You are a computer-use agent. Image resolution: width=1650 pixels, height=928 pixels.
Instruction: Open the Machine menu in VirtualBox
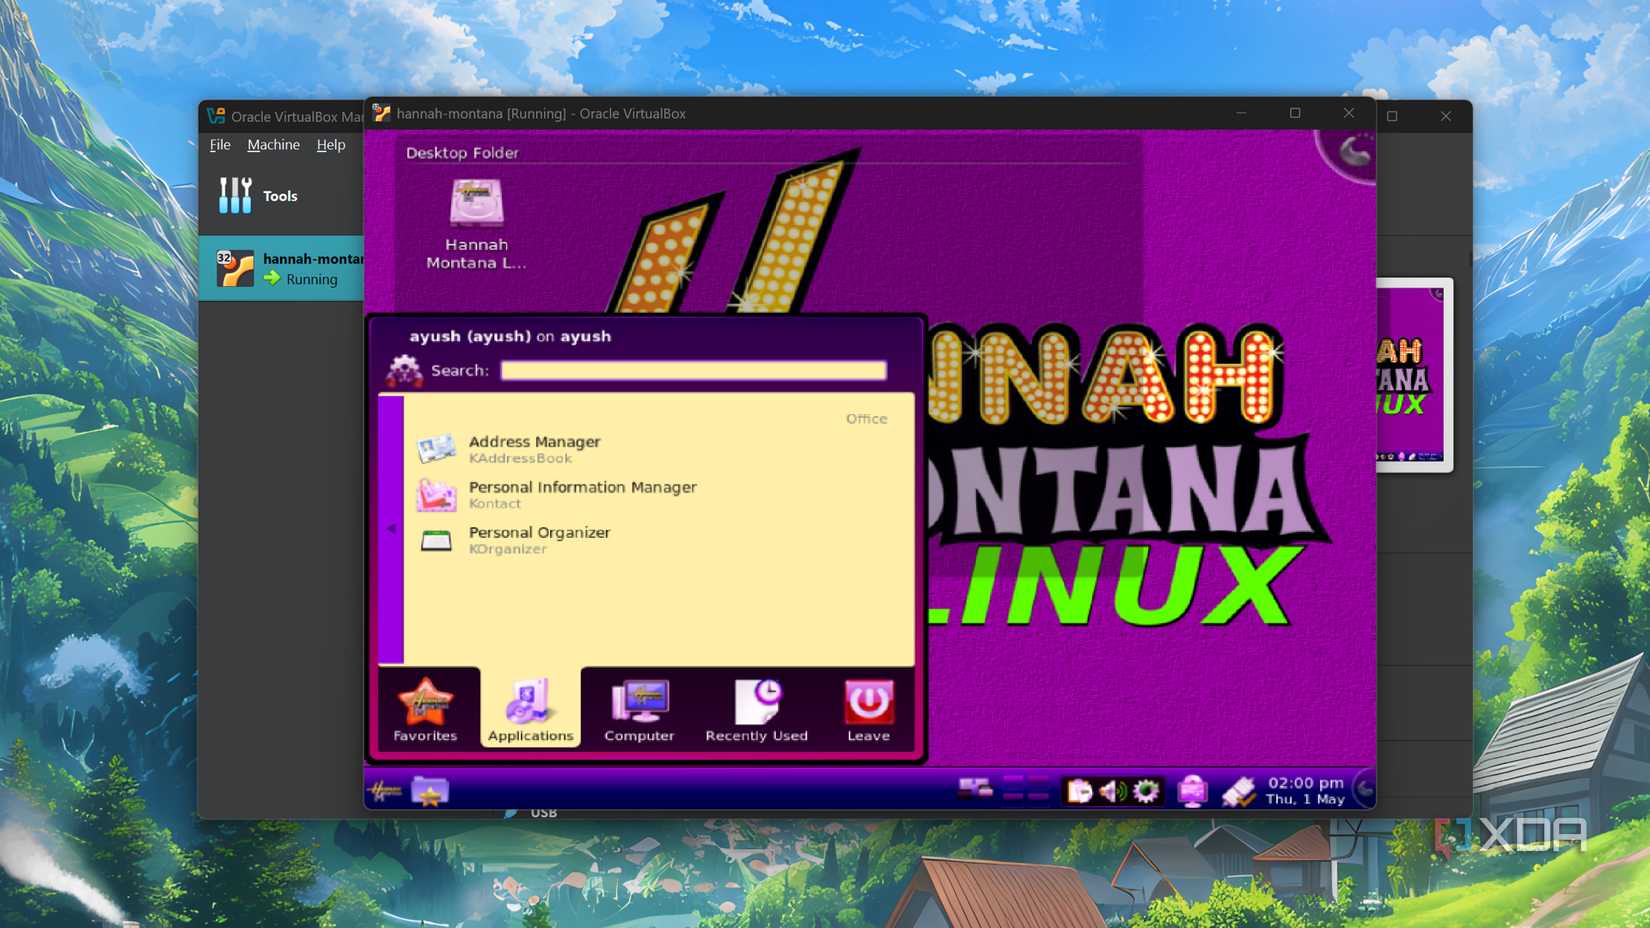272,144
